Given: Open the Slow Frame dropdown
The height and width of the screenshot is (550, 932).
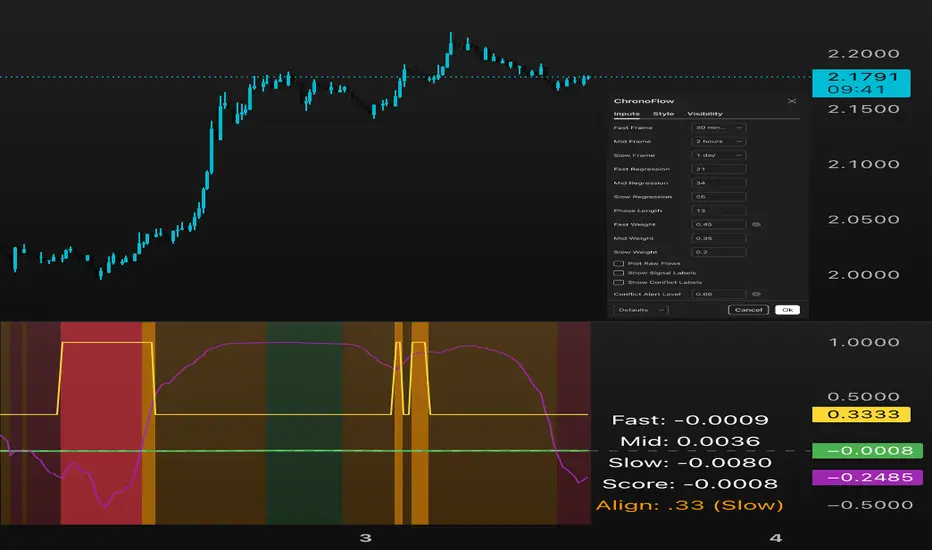Looking at the screenshot, I should [718, 156].
